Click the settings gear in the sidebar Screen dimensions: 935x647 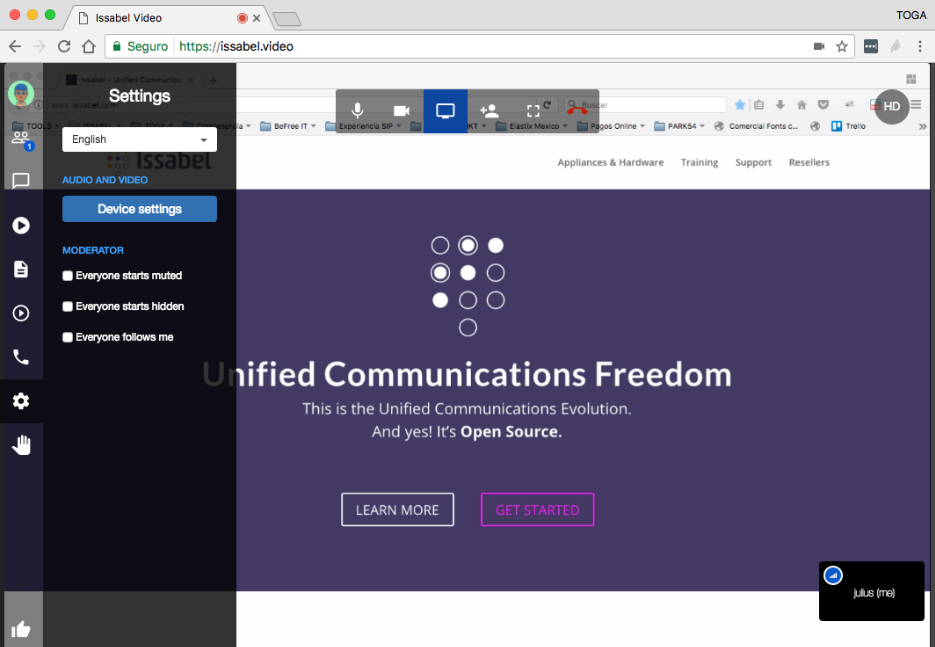21,401
